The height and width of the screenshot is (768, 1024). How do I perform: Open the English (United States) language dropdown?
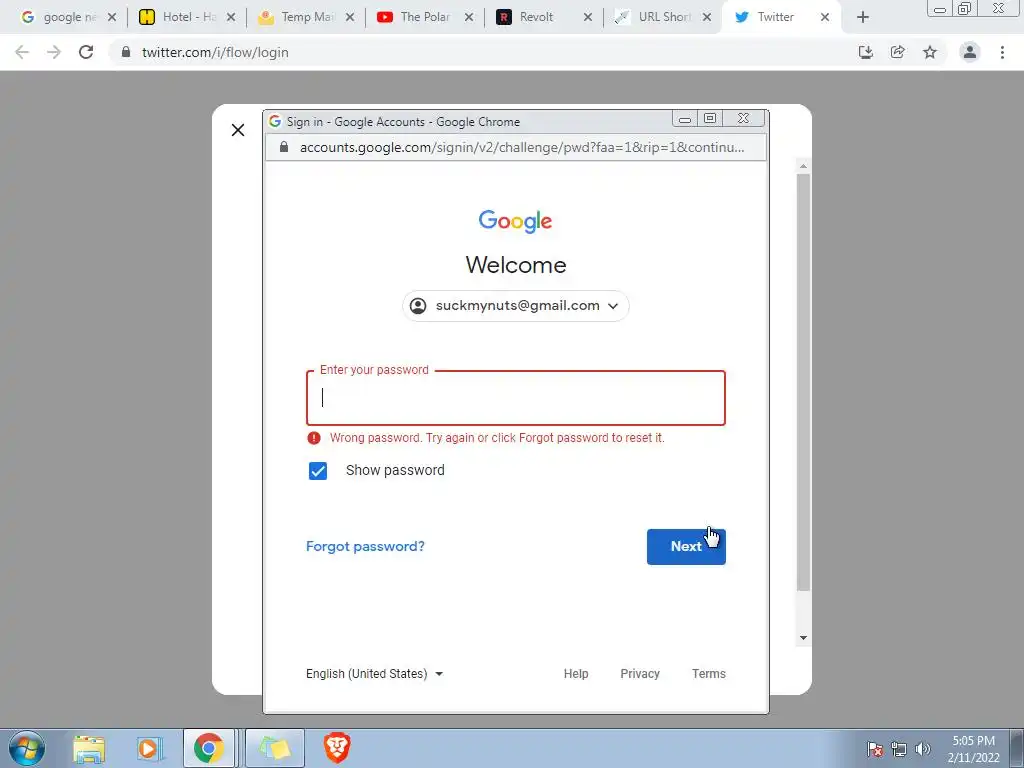click(x=375, y=674)
